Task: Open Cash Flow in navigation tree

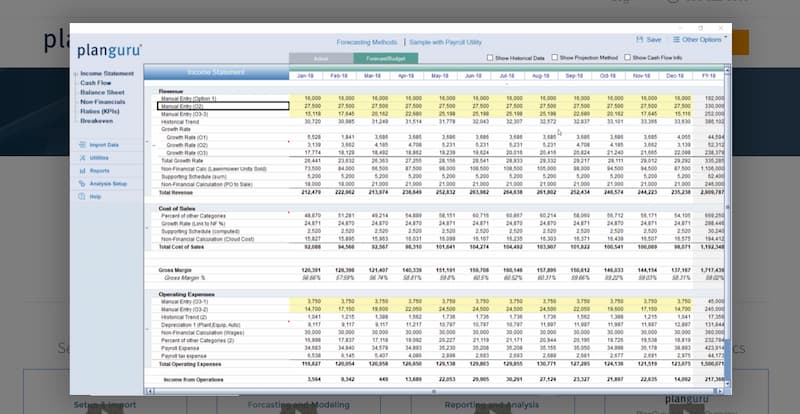Action: (x=95, y=83)
